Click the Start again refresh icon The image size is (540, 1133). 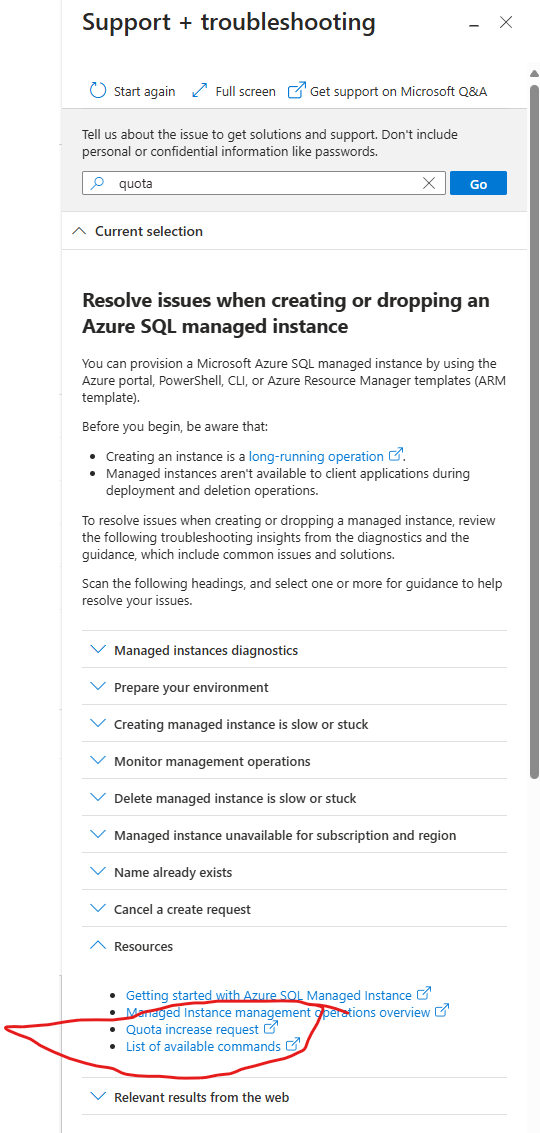tap(98, 91)
